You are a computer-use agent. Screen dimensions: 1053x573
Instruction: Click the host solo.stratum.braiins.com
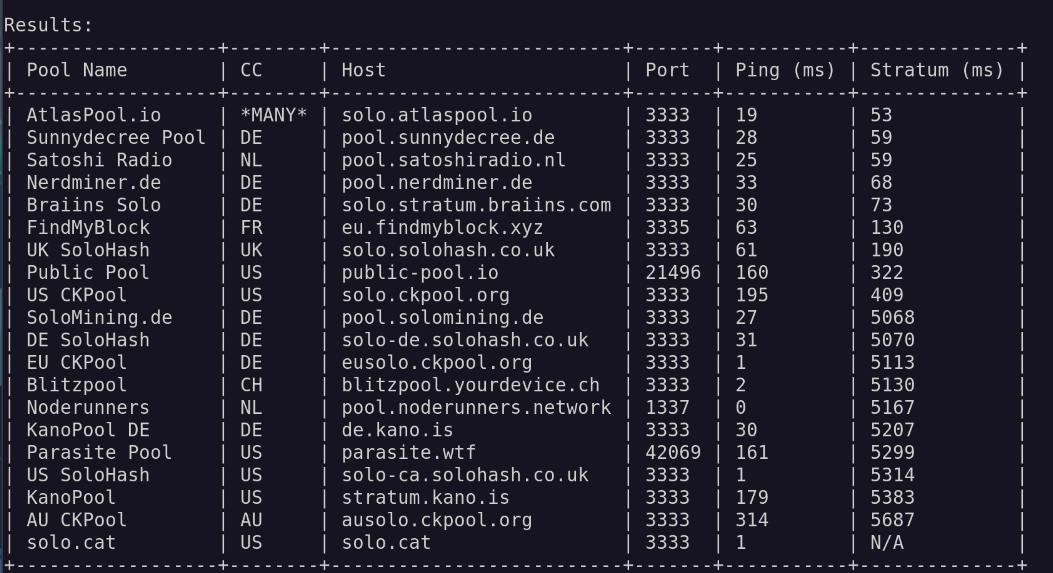[x=476, y=205]
